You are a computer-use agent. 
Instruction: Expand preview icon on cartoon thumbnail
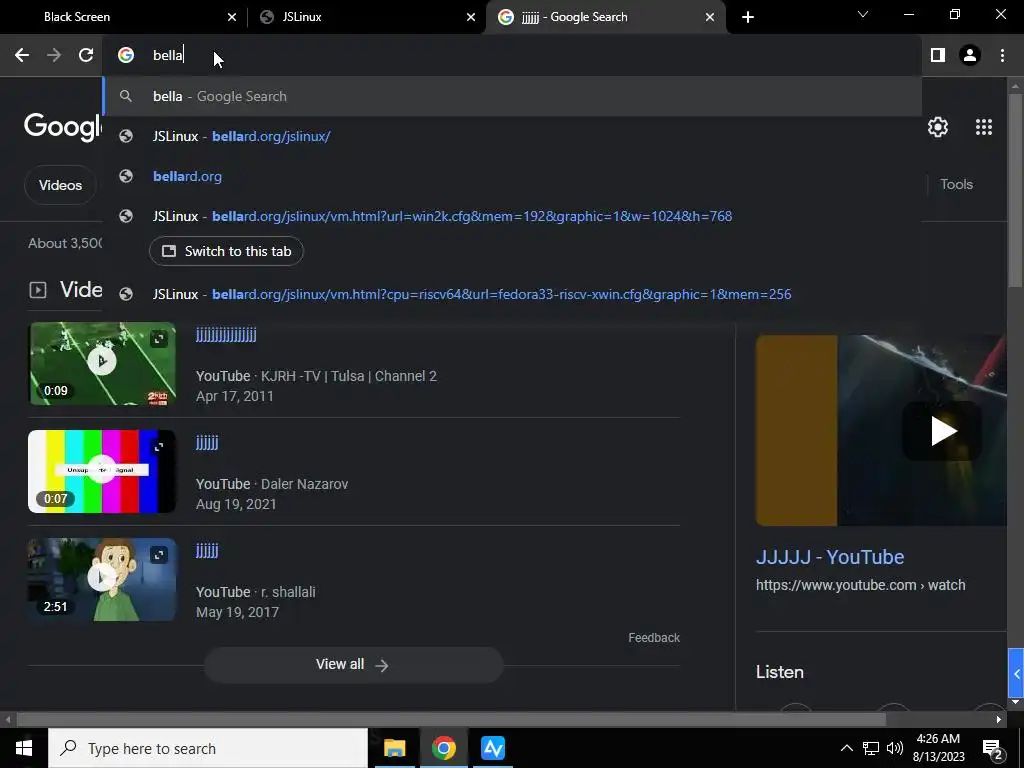159,554
